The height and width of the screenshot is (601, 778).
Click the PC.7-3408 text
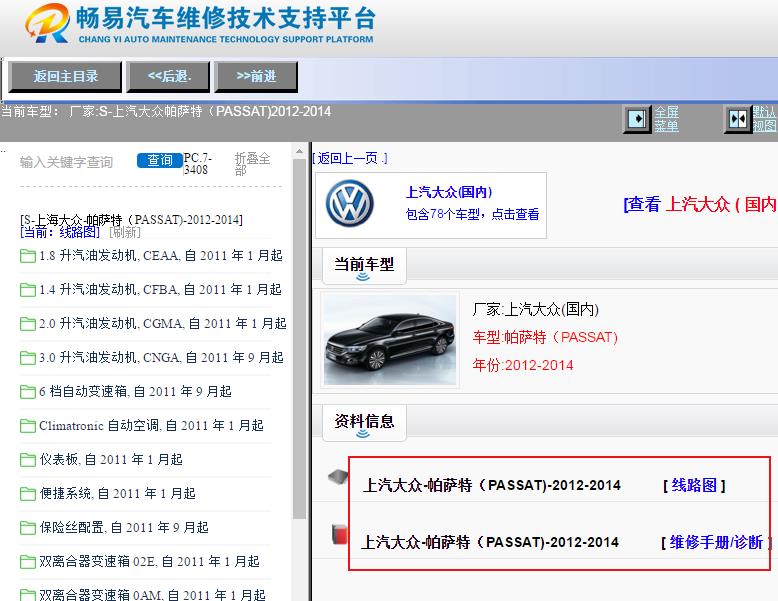click(198, 164)
